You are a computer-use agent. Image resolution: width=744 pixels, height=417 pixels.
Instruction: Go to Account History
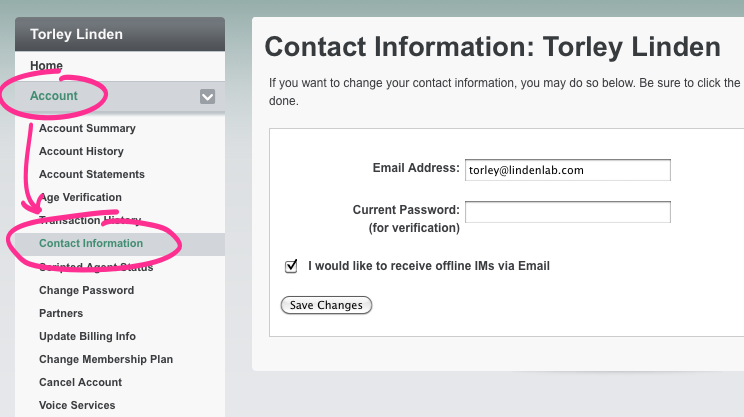81,151
